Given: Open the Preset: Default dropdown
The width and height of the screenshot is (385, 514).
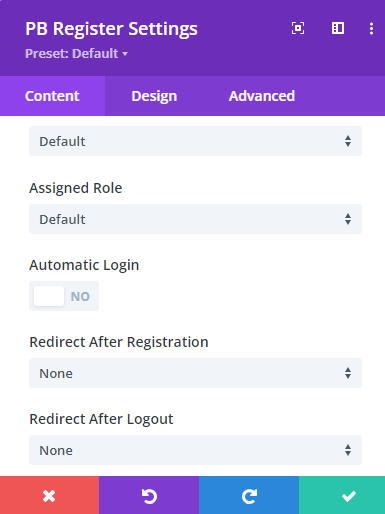Looking at the screenshot, I should pyautogui.click(x=76, y=54).
